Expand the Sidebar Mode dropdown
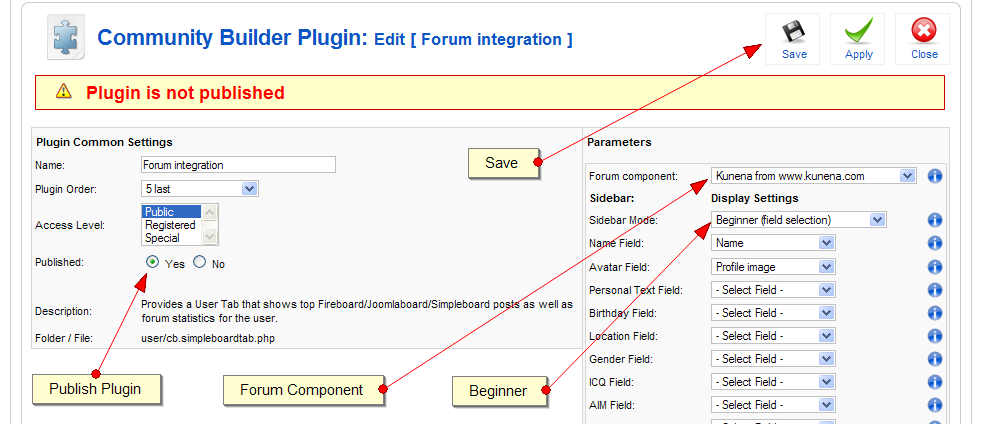Viewport: 982px width, 424px height. [798, 220]
